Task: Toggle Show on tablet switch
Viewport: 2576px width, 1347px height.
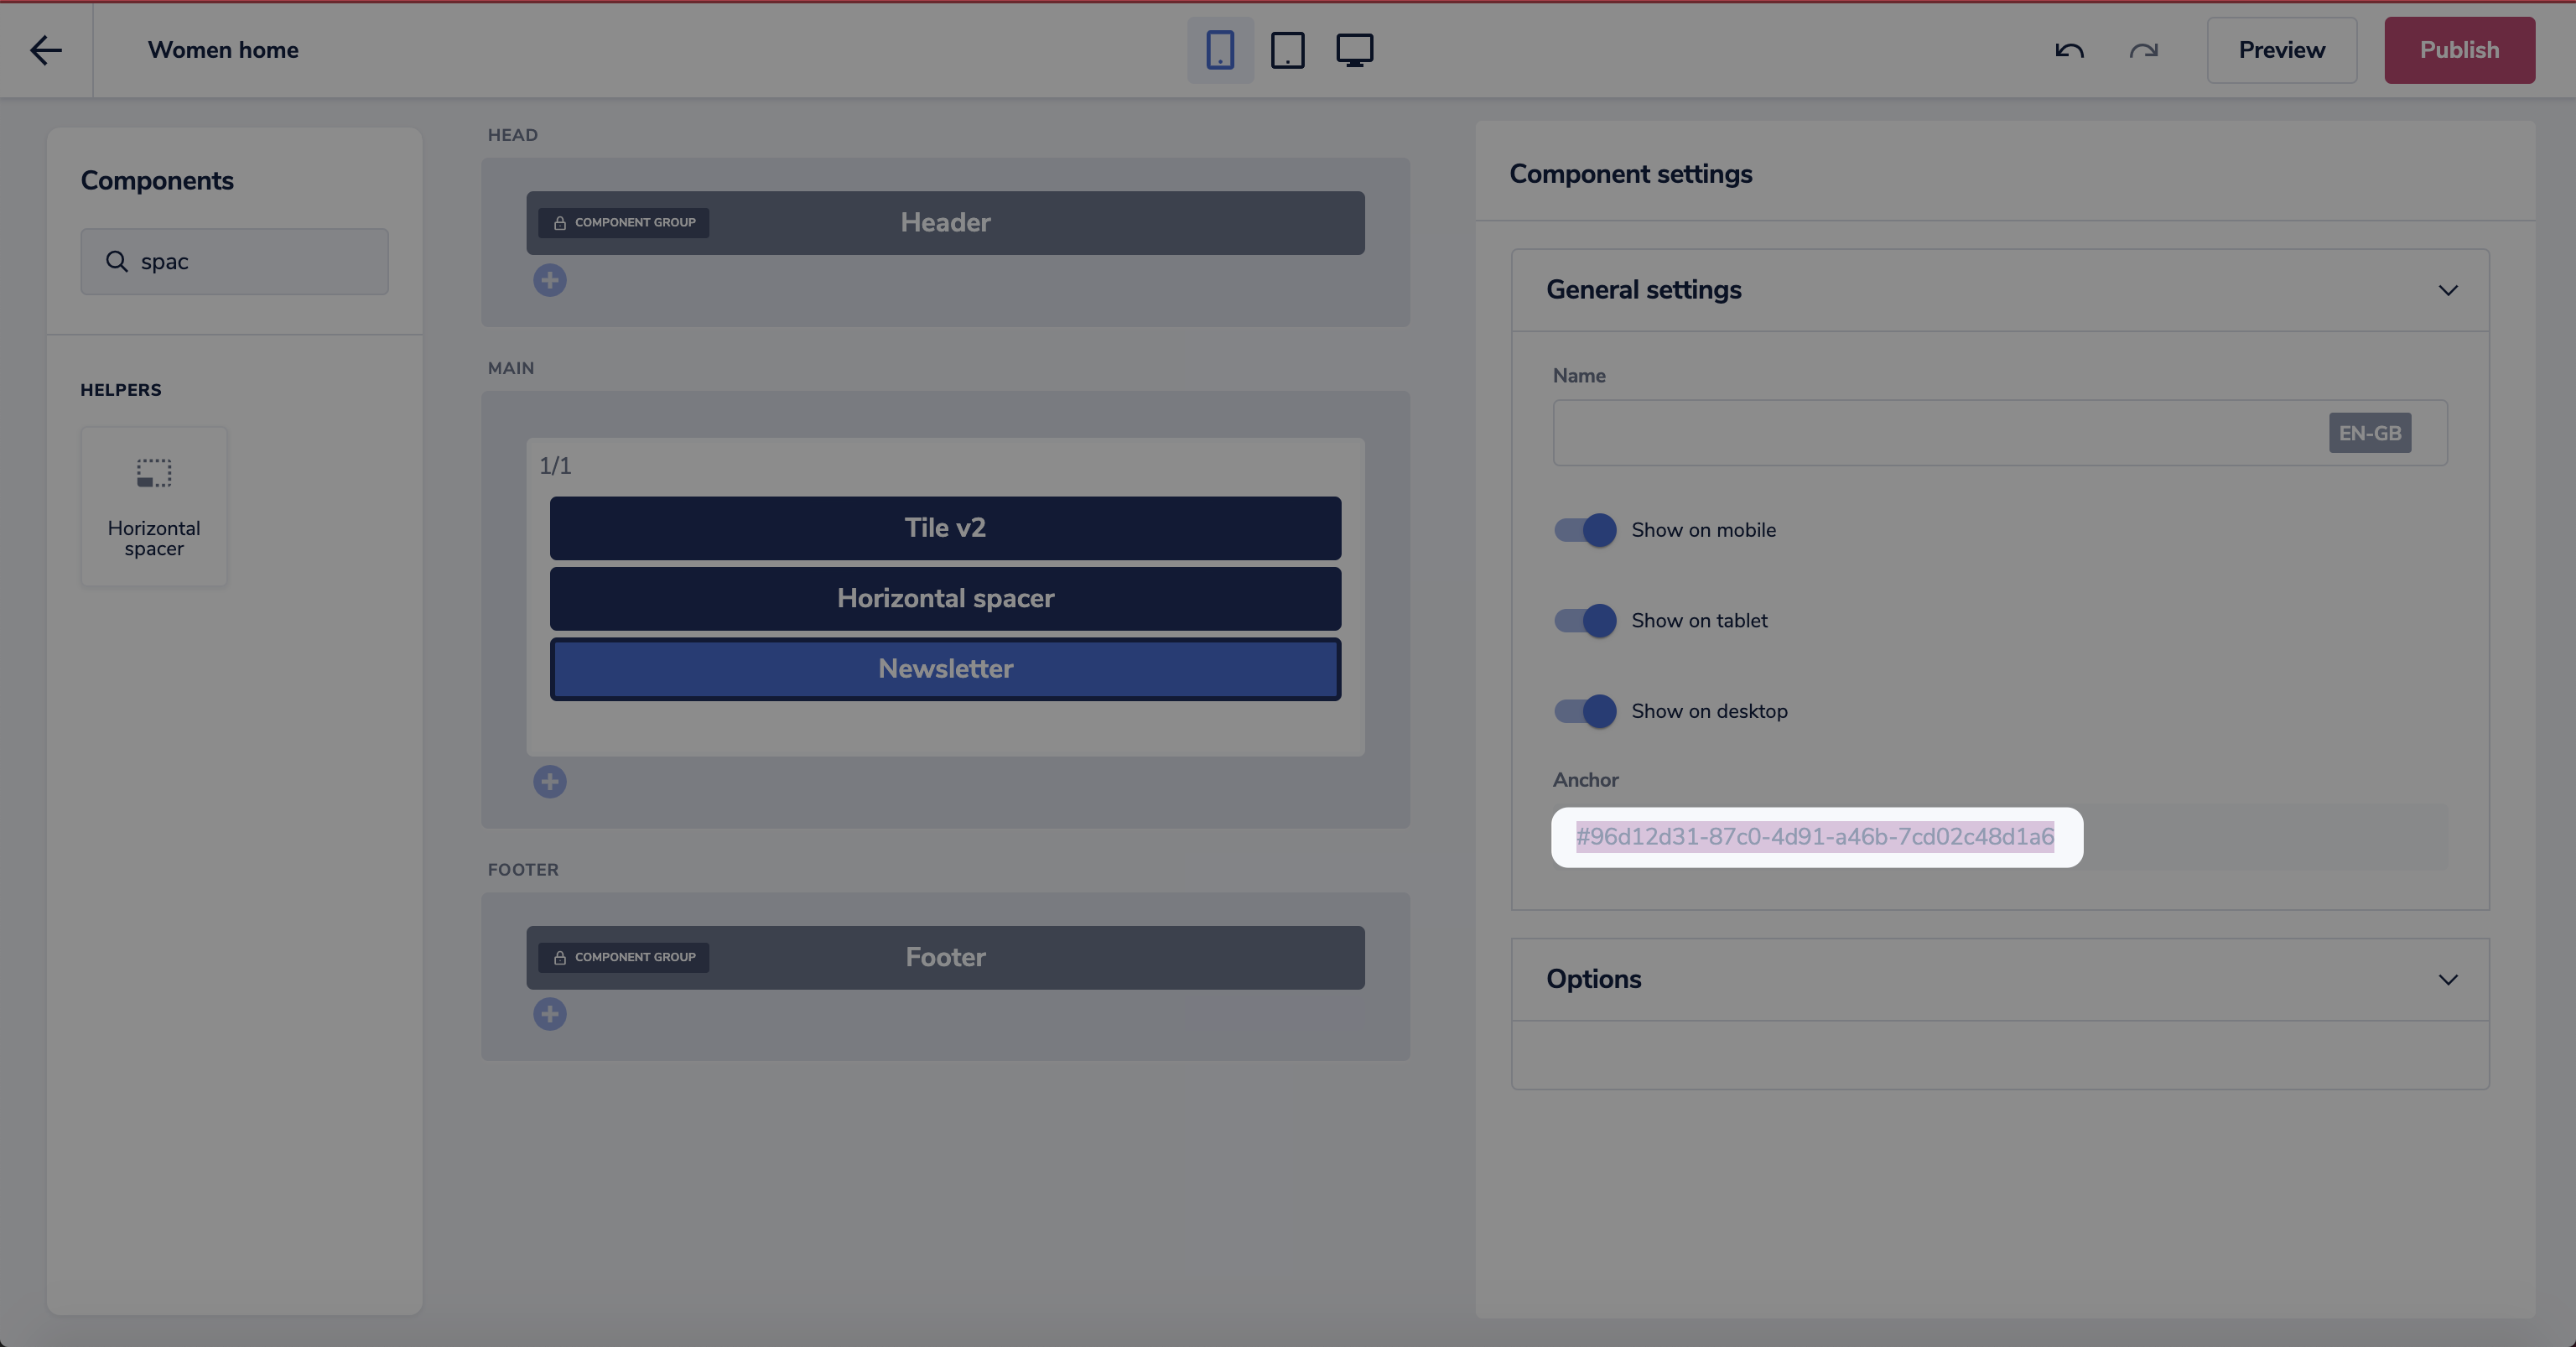Action: click(x=1585, y=620)
